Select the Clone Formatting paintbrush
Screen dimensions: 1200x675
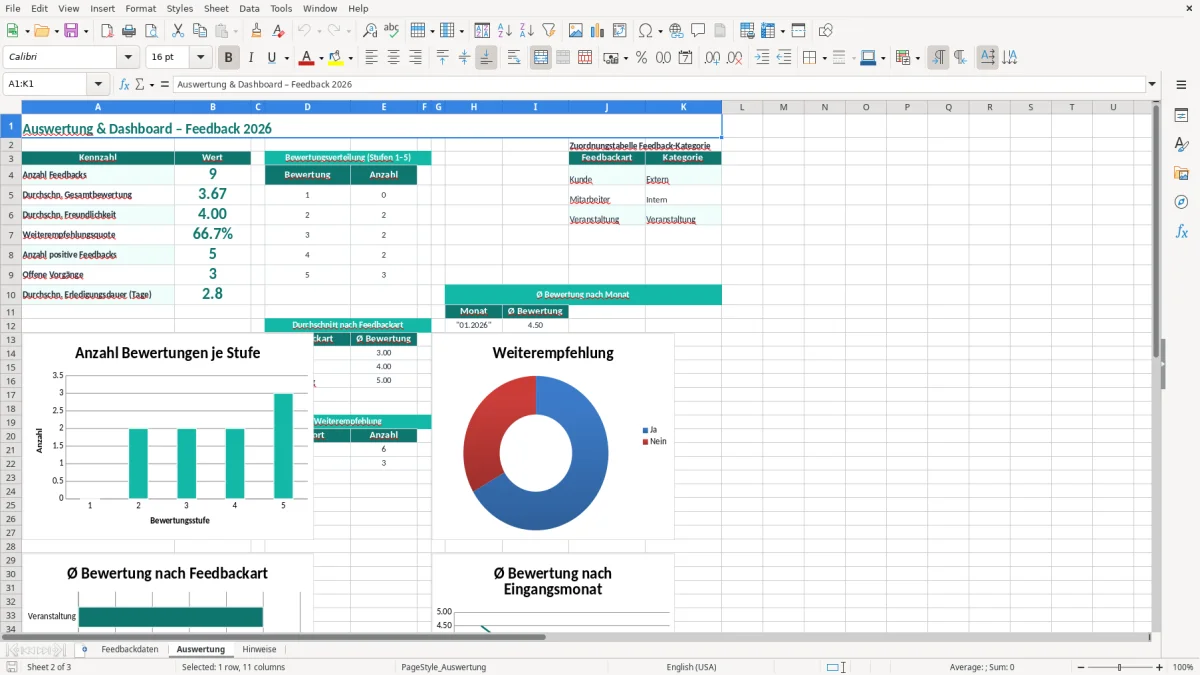pos(257,31)
